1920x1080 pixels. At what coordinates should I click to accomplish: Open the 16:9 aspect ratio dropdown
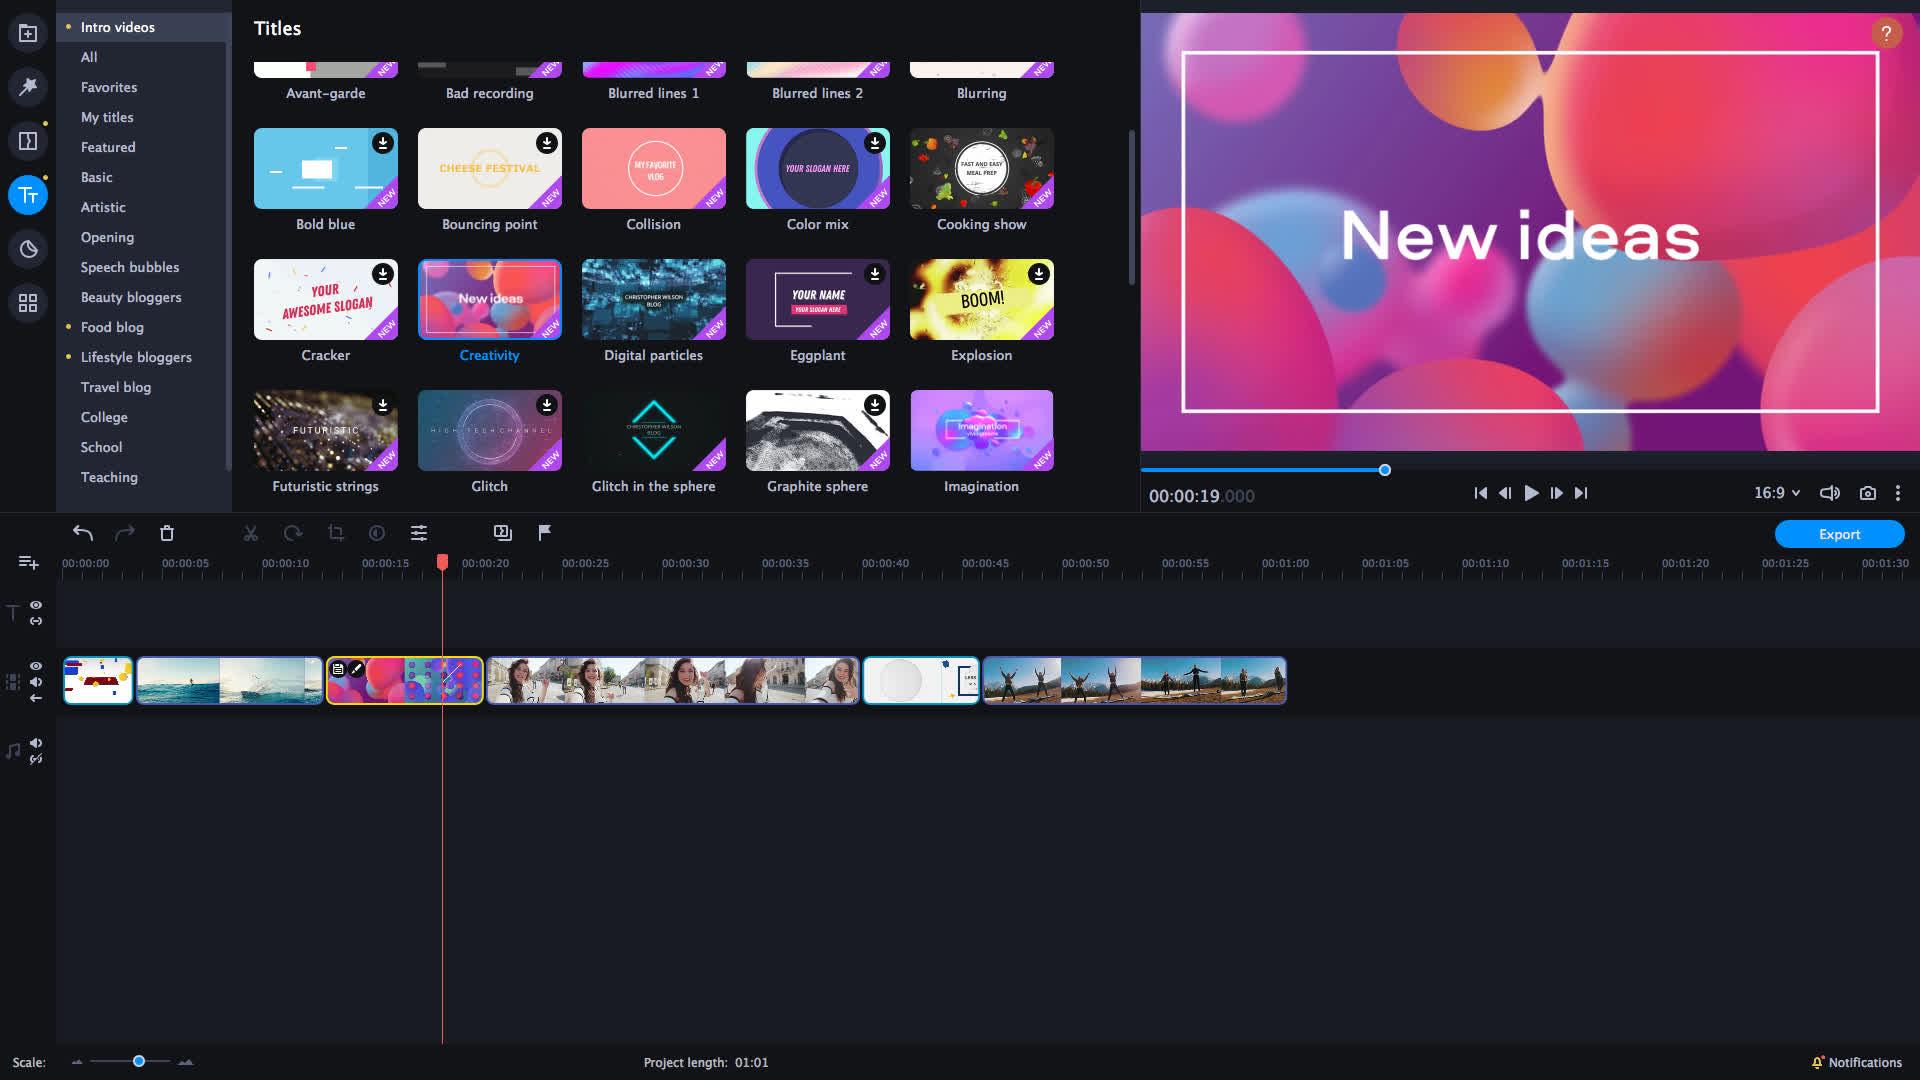(x=1773, y=493)
